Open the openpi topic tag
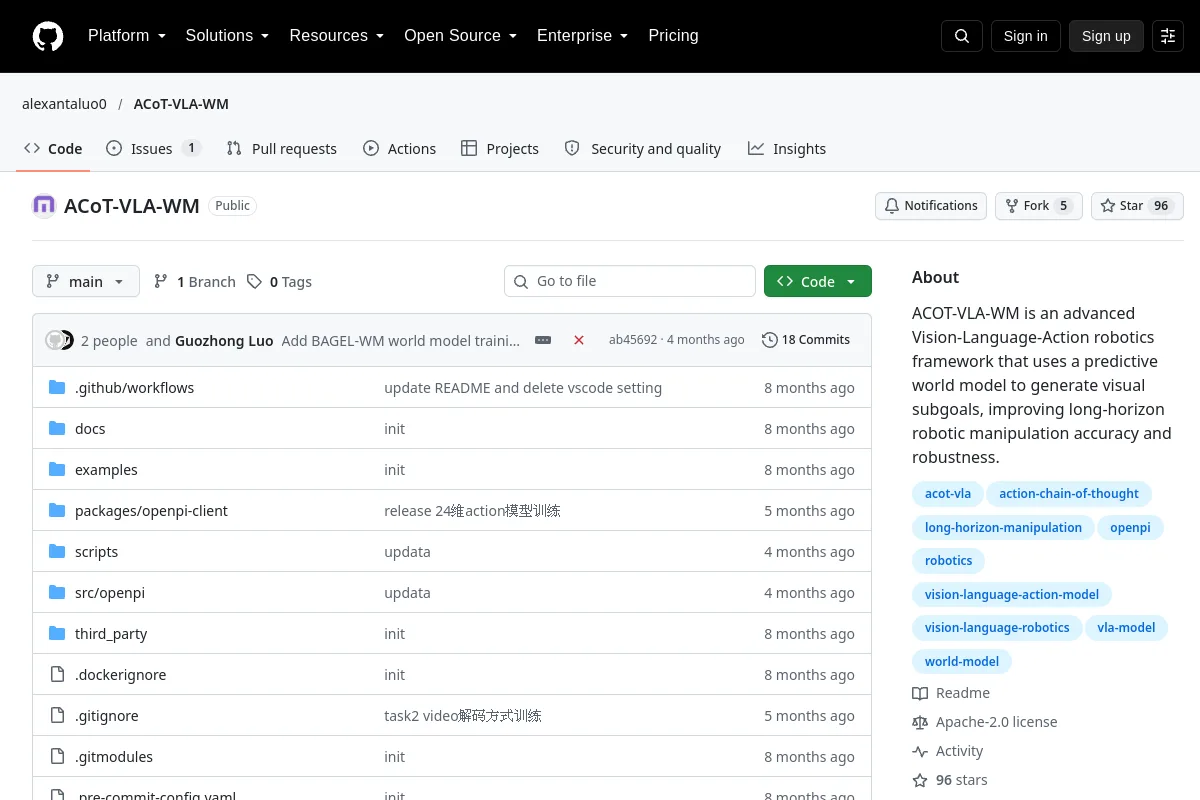The height and width of the screenshot is (800, 1200). coord(1130,528)
